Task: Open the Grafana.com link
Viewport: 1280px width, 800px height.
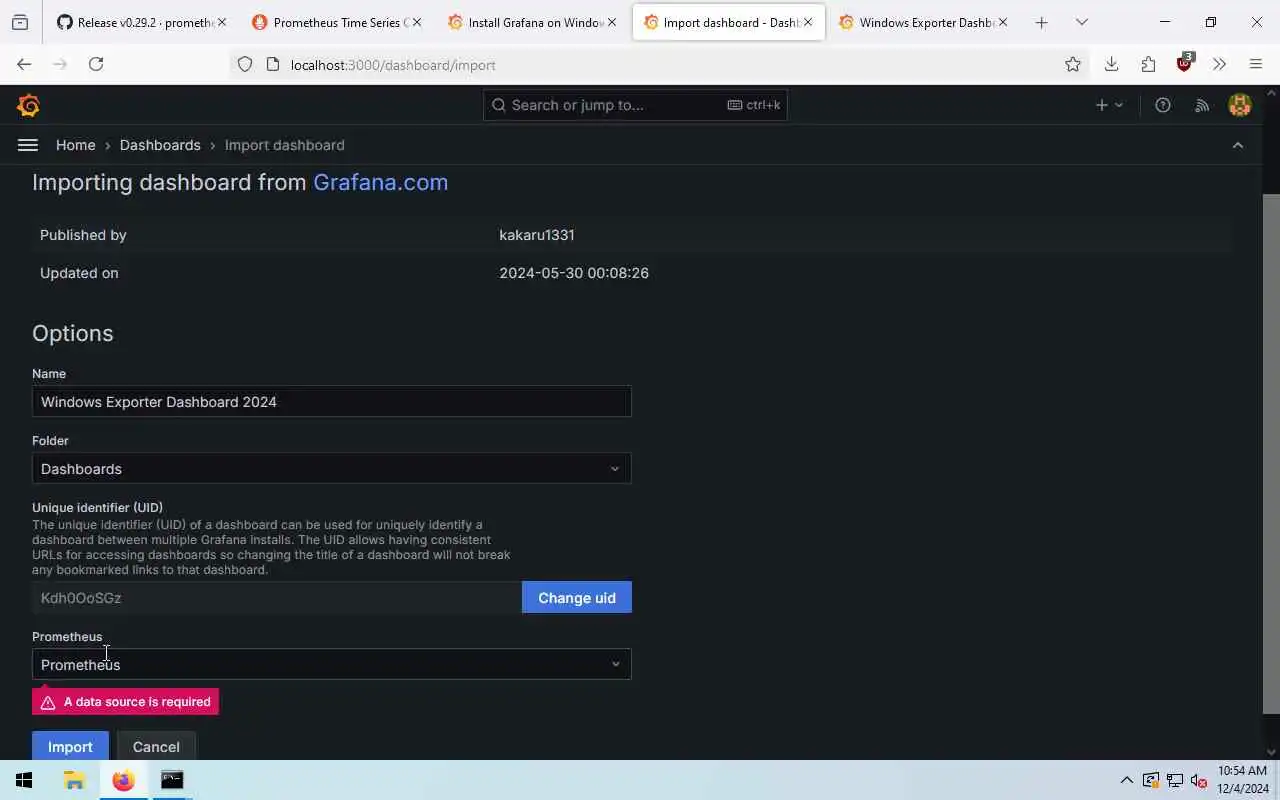Action: point(380,182)
